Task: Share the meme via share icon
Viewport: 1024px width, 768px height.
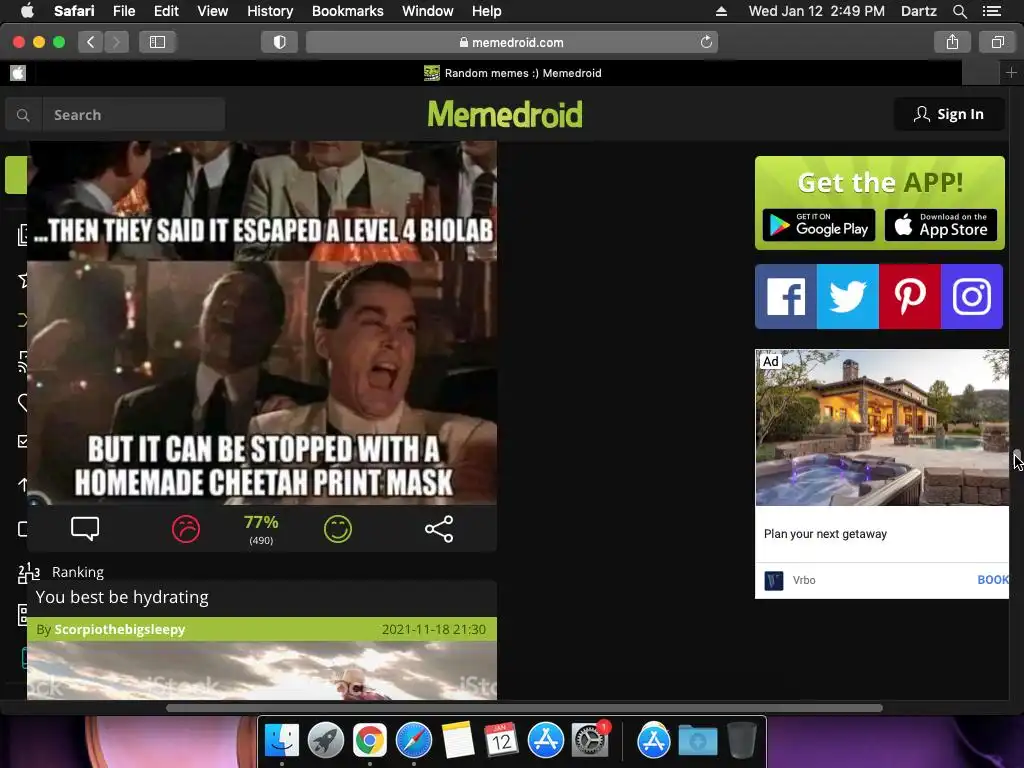Action: 439,528
